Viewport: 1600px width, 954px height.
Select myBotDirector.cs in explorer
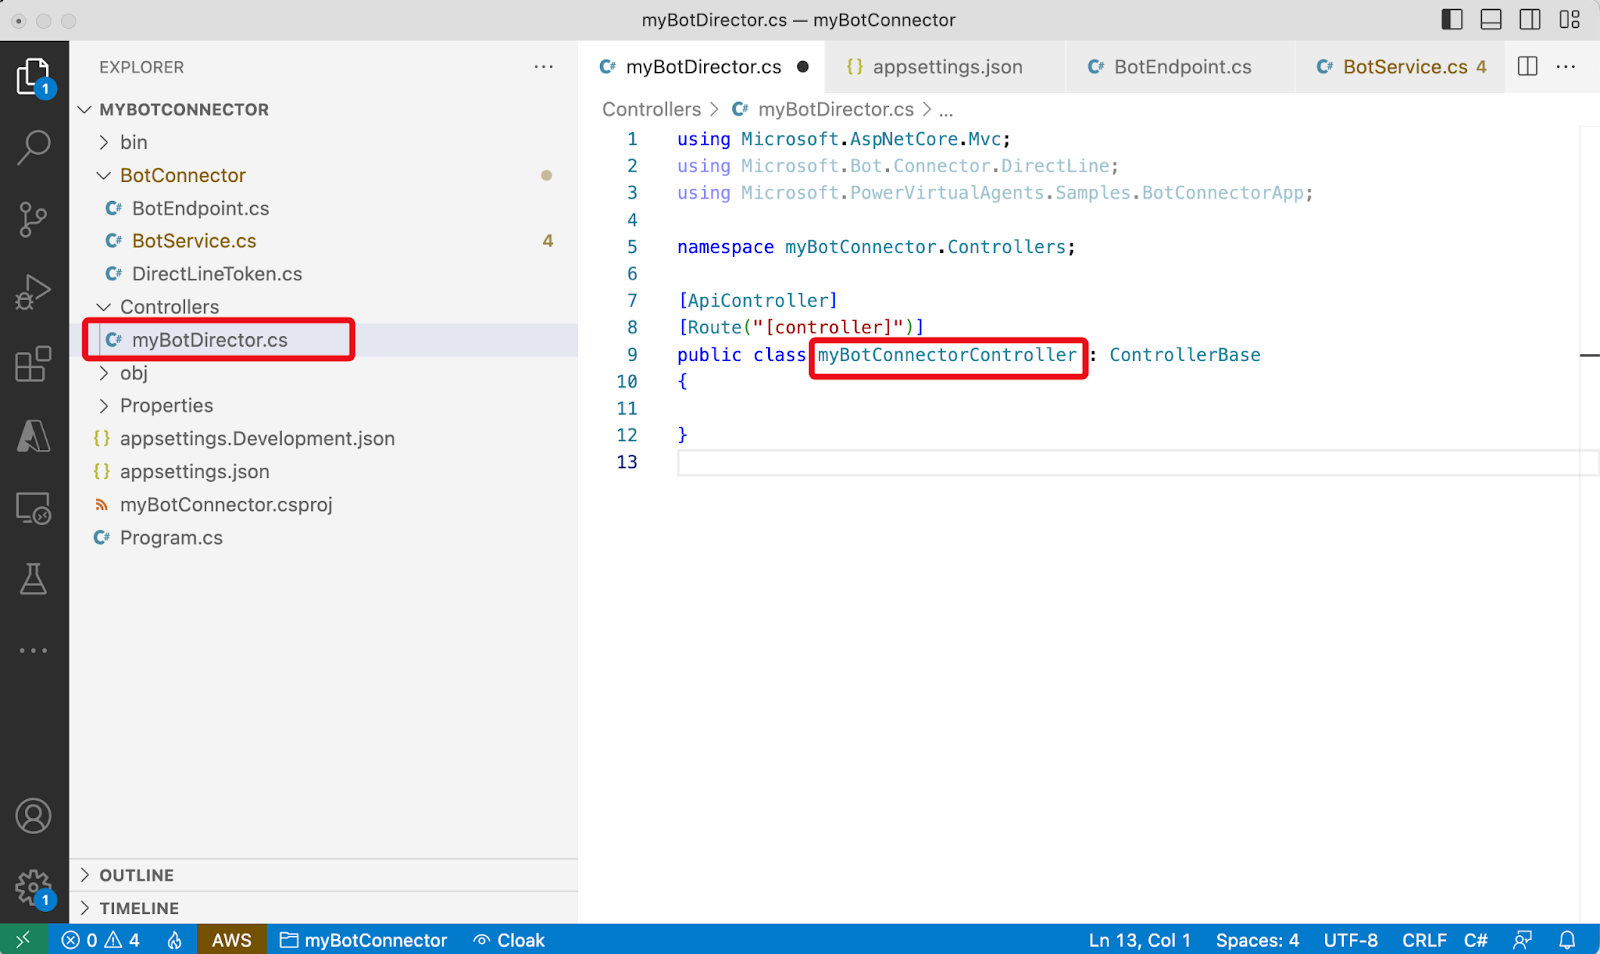click(x=324, y=340)
